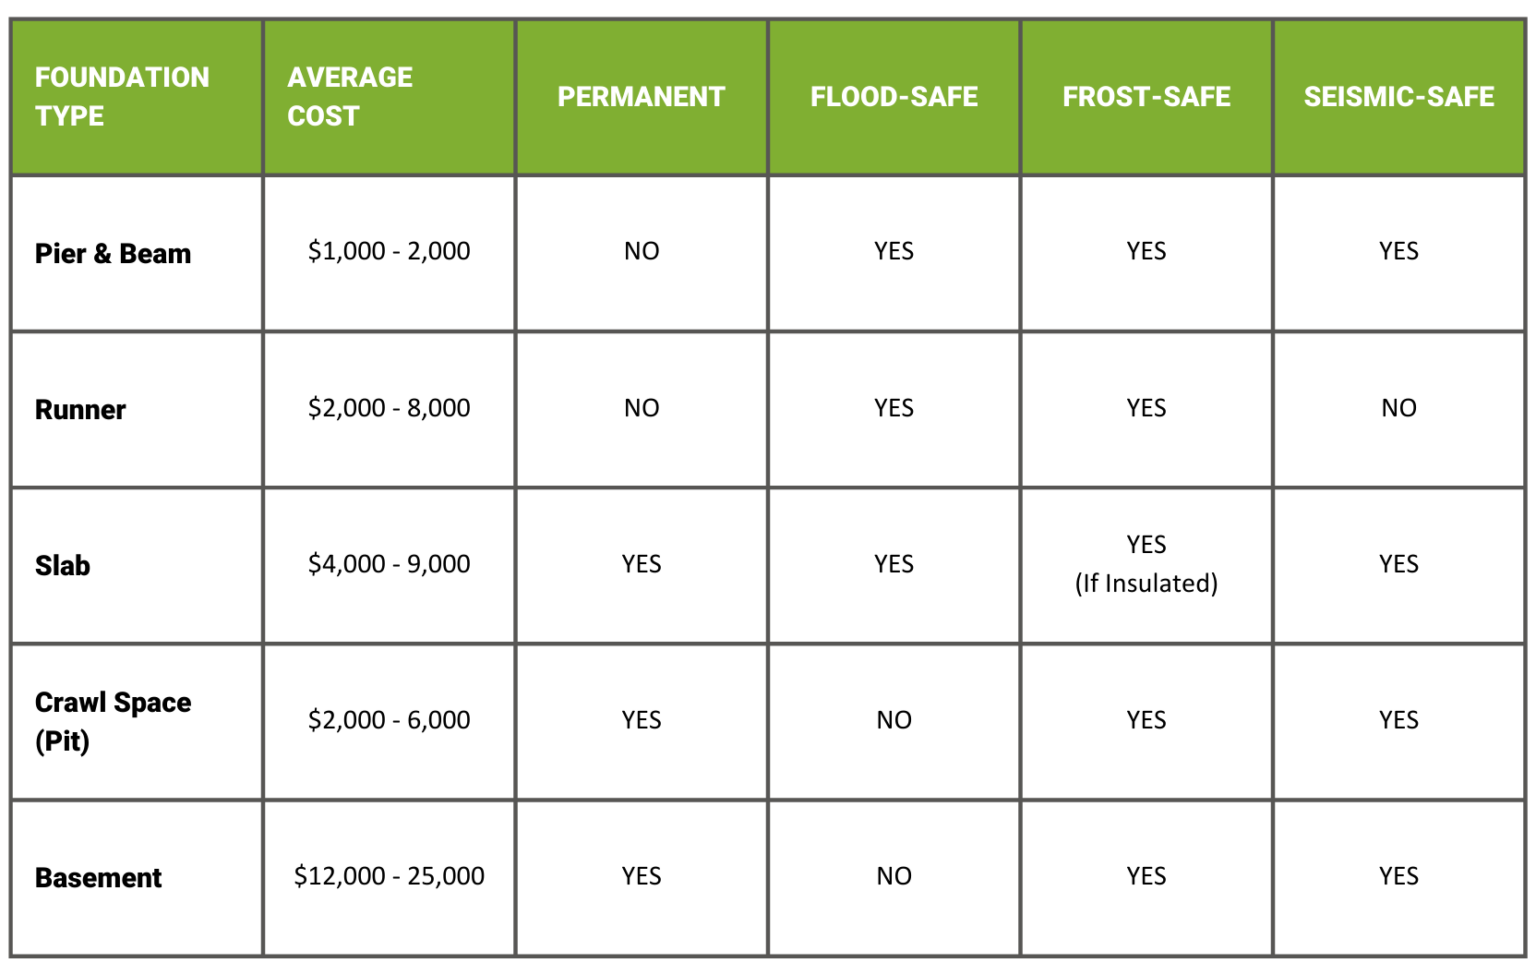The image size is (1536, 975).
Task: Select the Seismic-Safe column header
Action: click(1398, 97)
